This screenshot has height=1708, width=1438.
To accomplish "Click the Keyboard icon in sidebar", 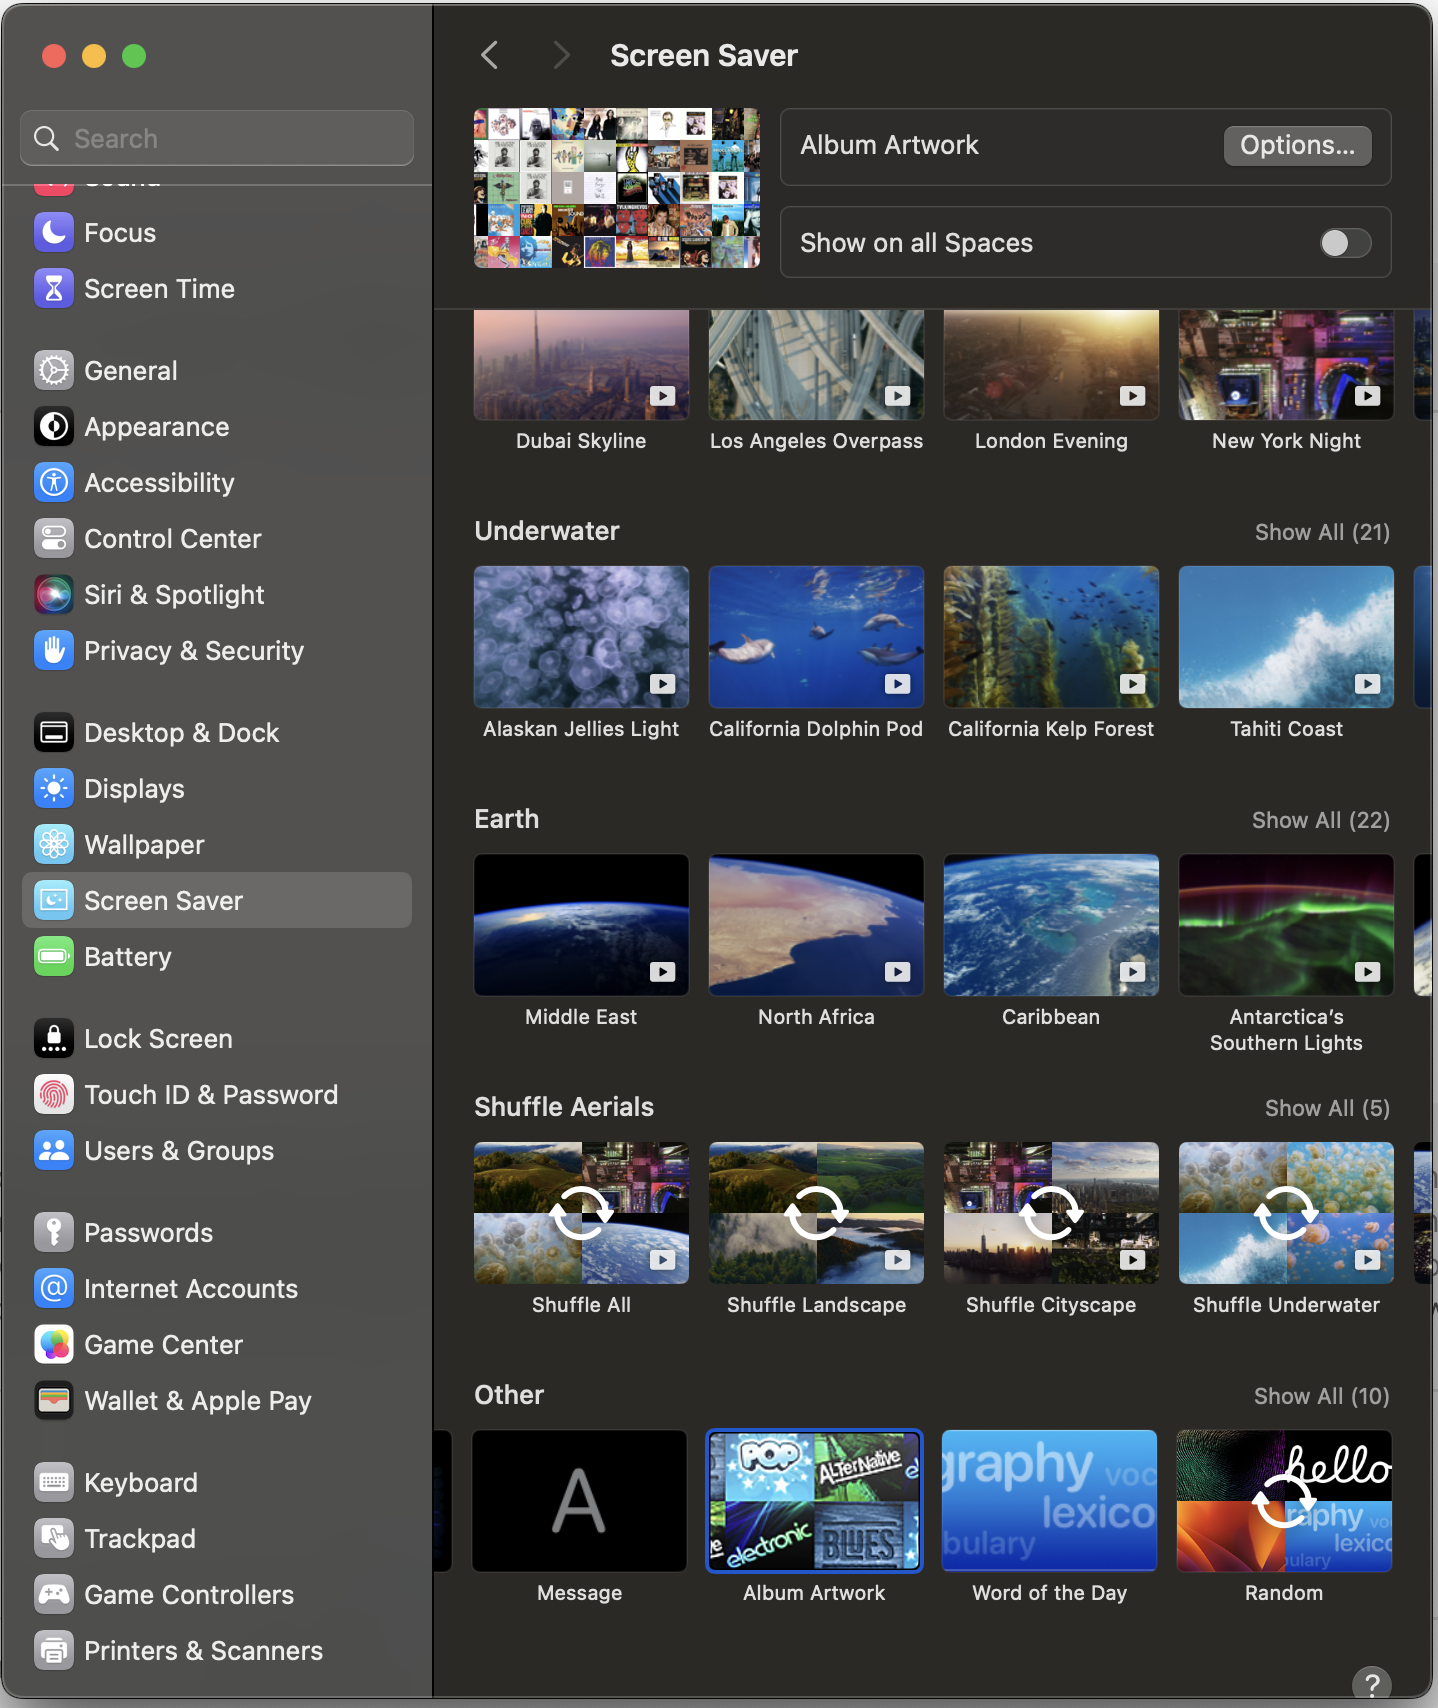I will coord(54,1483).
